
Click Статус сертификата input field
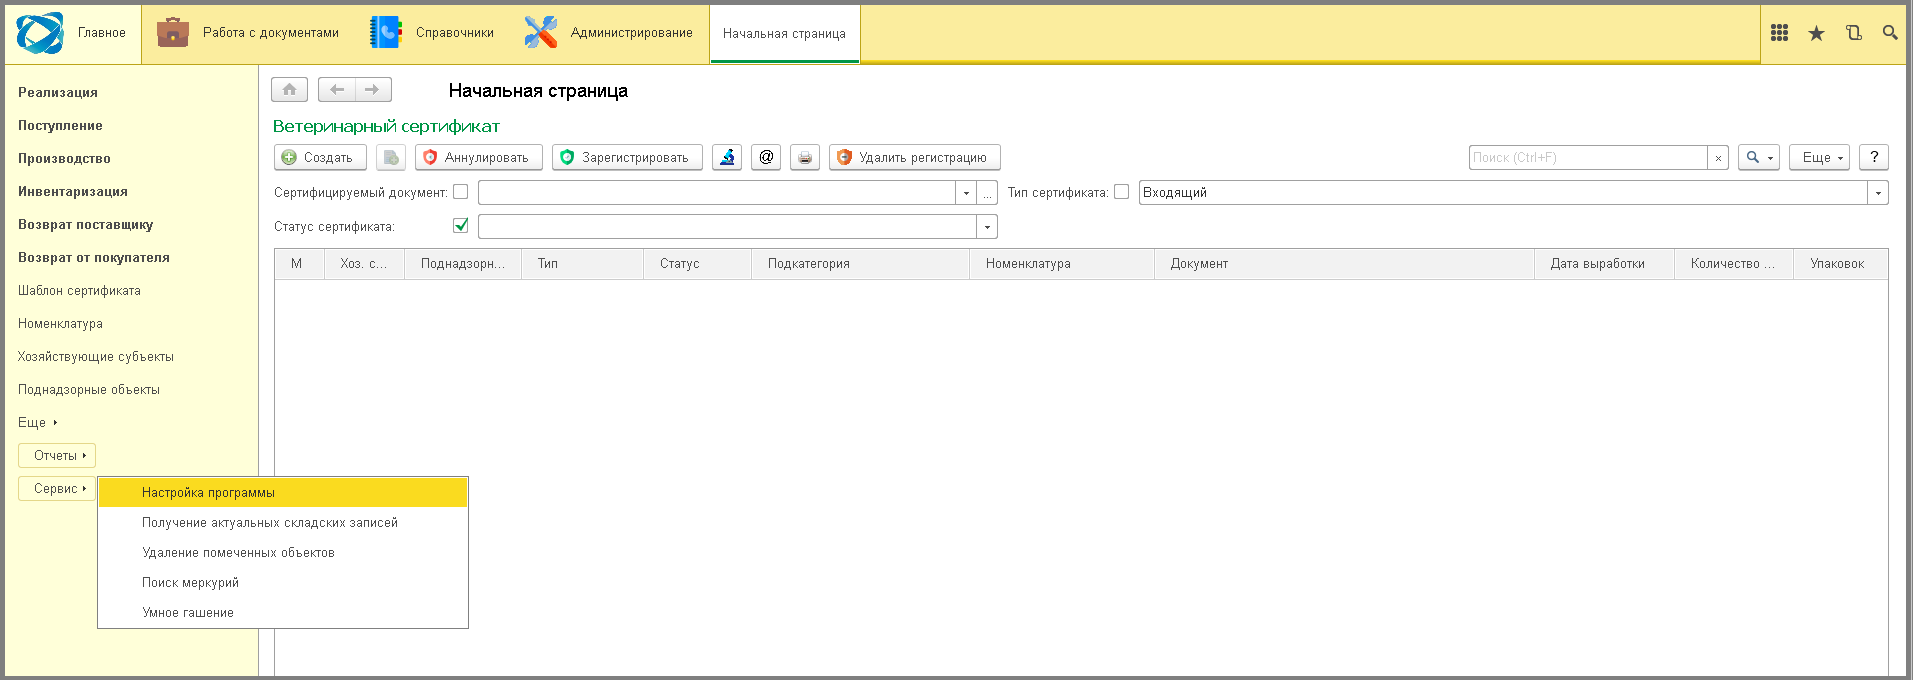coord(727,227)
